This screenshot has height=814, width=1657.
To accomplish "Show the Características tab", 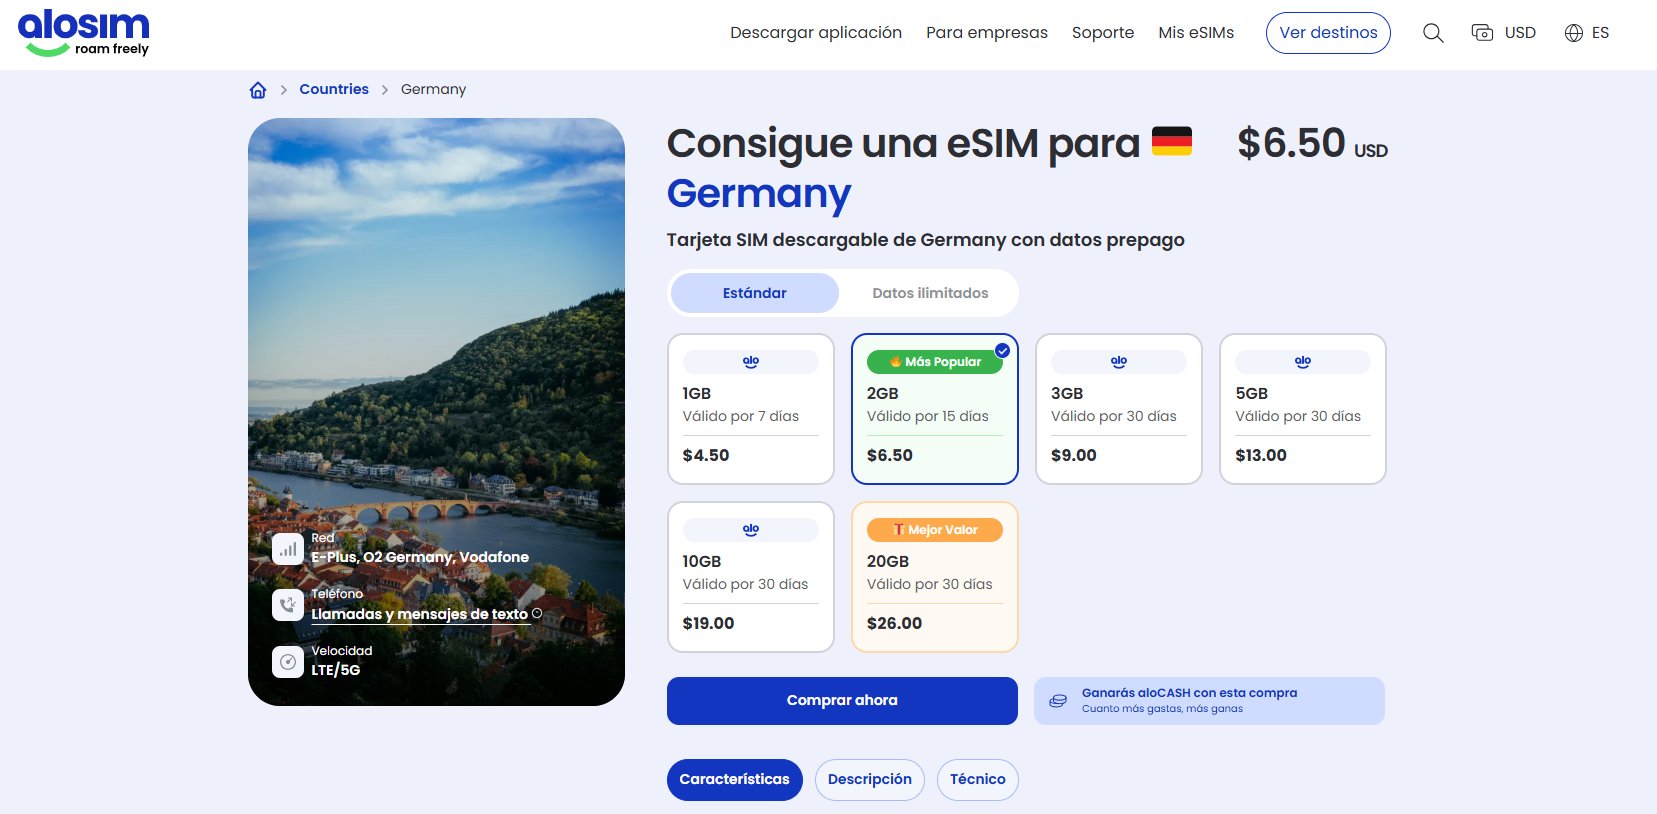I will pyautogui.click(x=735, y=780).
